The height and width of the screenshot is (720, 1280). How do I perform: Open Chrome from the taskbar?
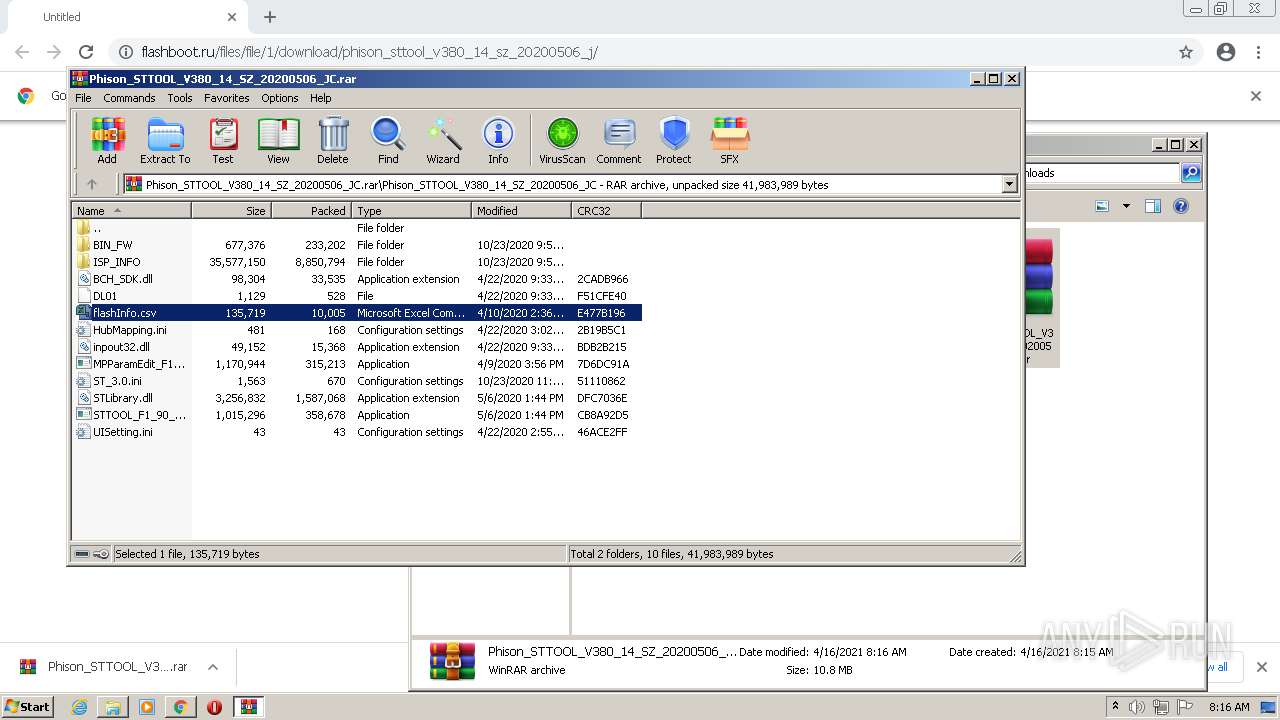pos(180,707)
